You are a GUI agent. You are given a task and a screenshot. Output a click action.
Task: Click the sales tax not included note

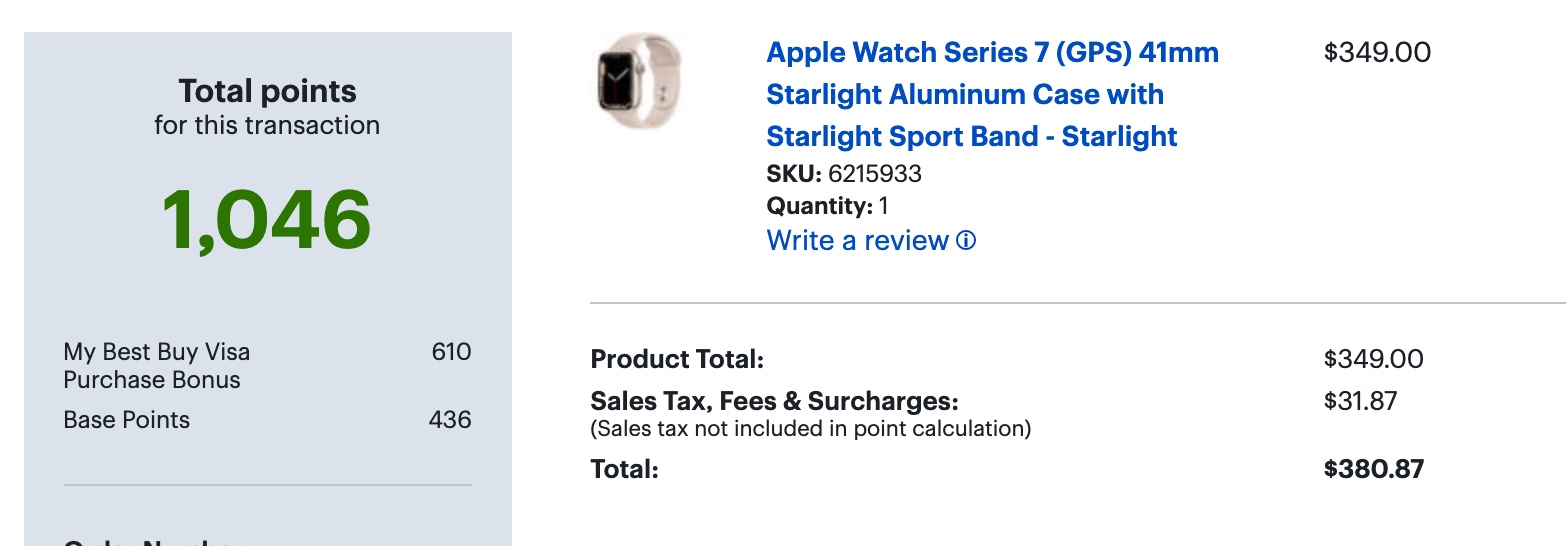(810, 429)
